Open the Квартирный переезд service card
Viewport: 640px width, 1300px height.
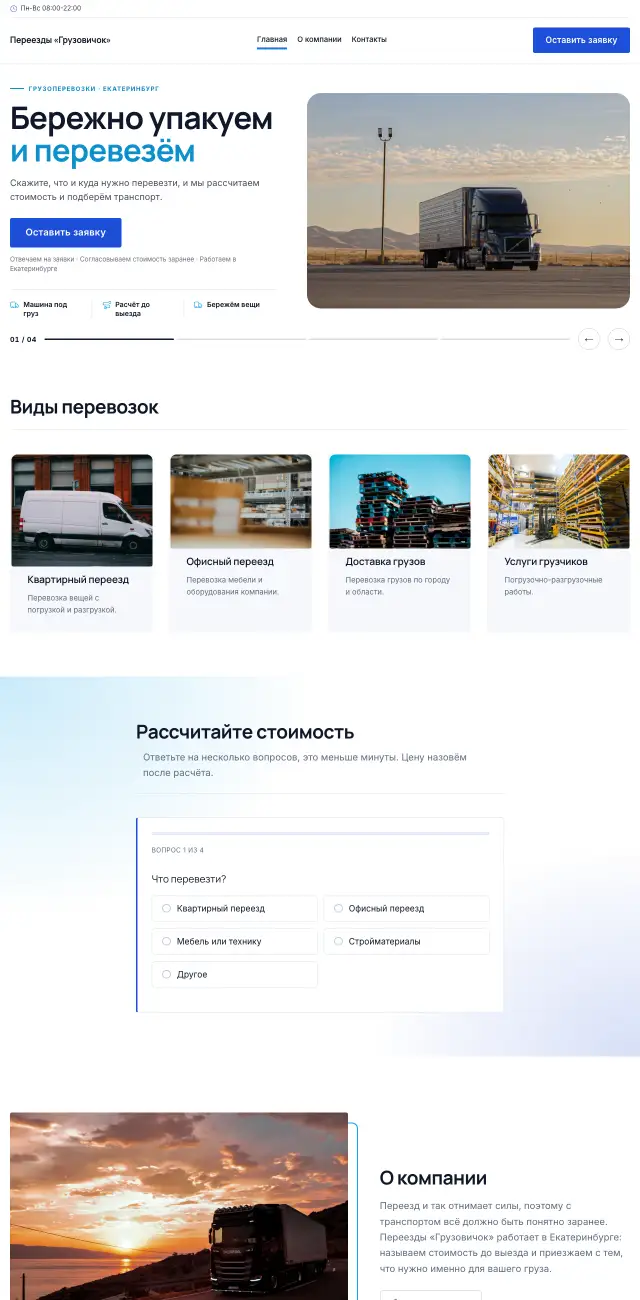pyautogui.click(x=81, y=543)
